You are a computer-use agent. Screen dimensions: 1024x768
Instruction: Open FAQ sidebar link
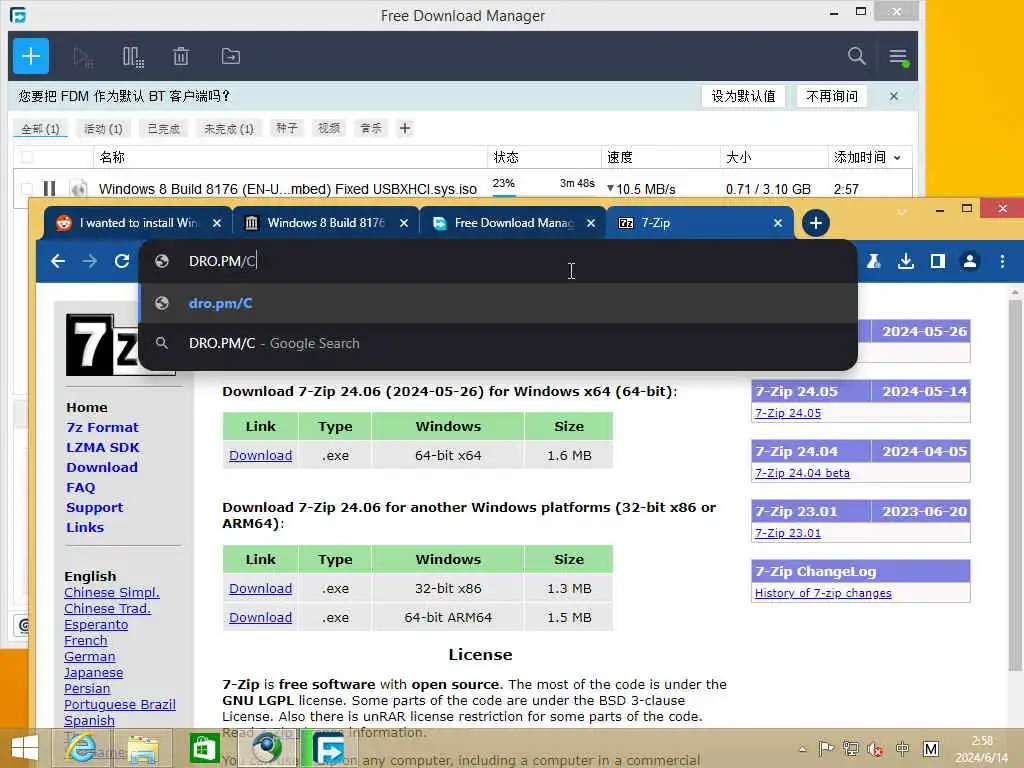click(80, 487)
